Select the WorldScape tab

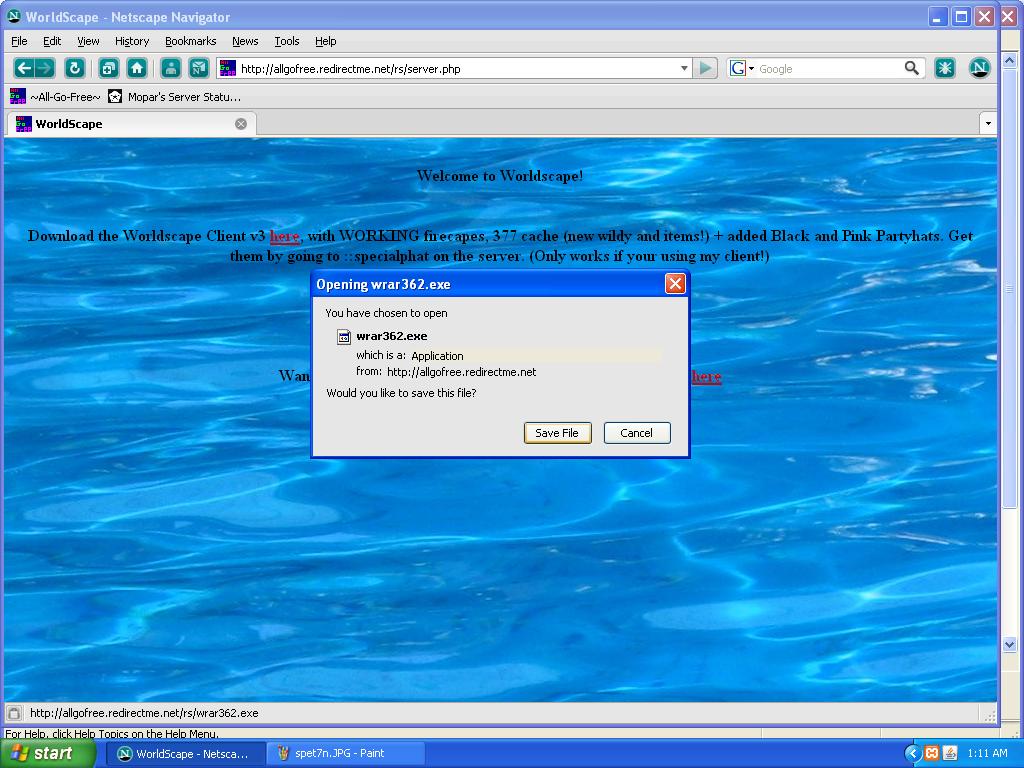[x=131, y=124]
